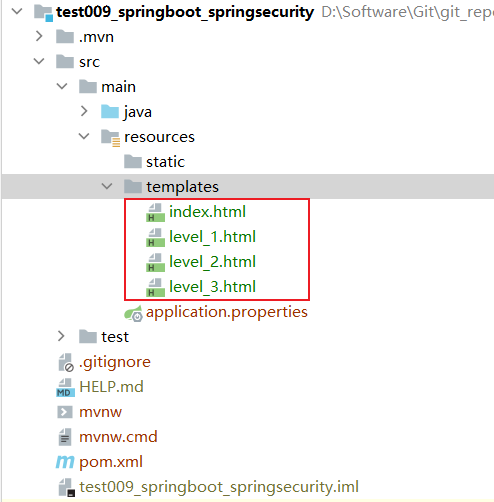Select the static folder

[165, 162]
